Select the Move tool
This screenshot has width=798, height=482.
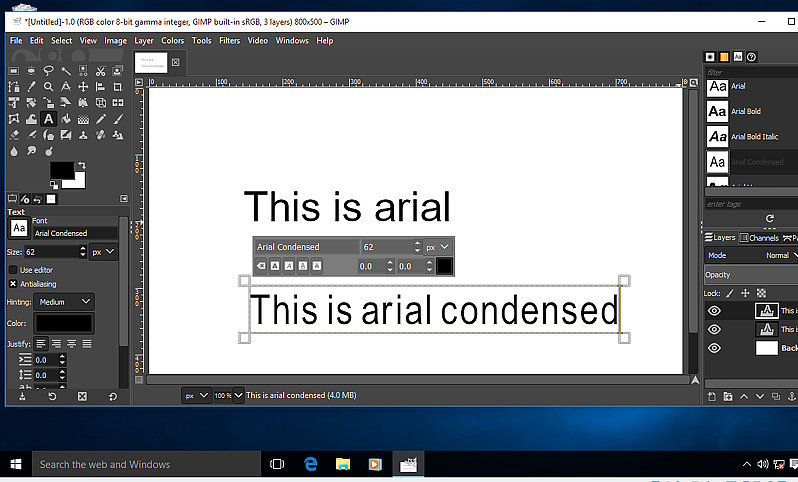pos(83,87)
